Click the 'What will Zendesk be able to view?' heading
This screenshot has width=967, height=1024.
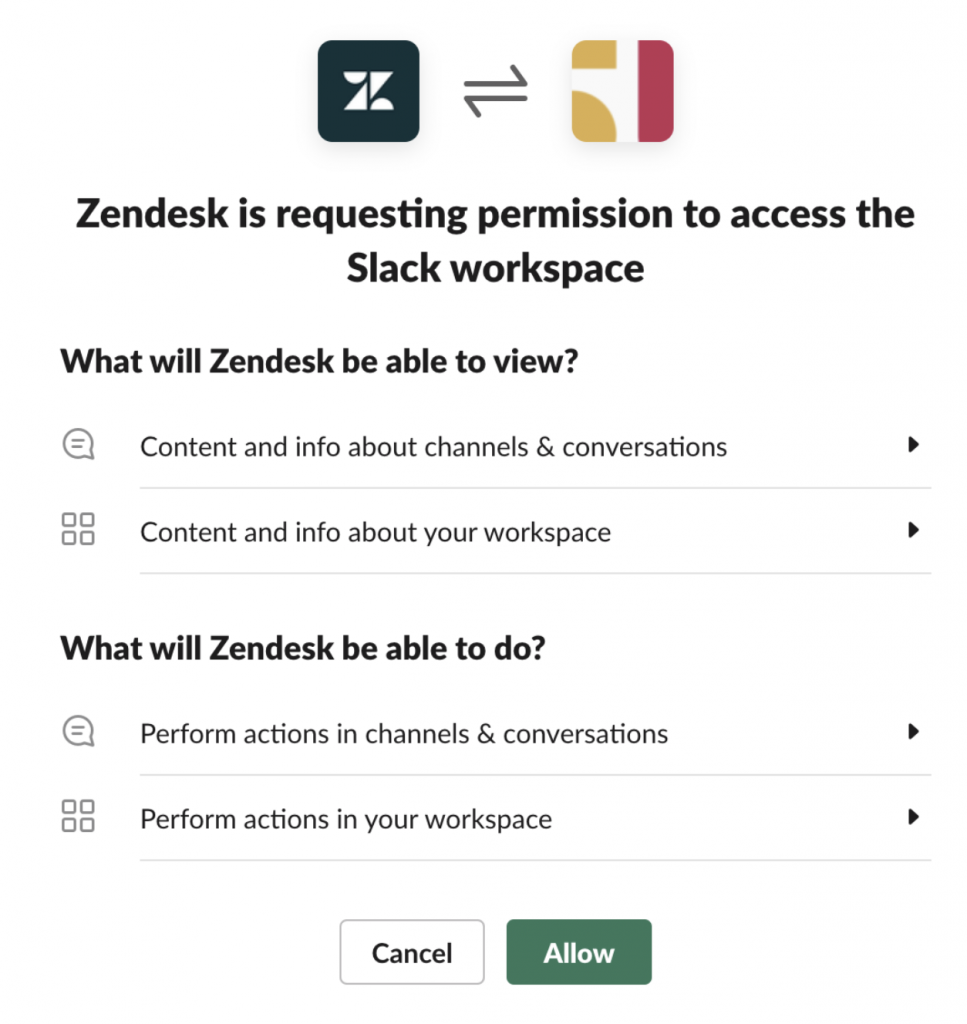[x=317, y=360]
